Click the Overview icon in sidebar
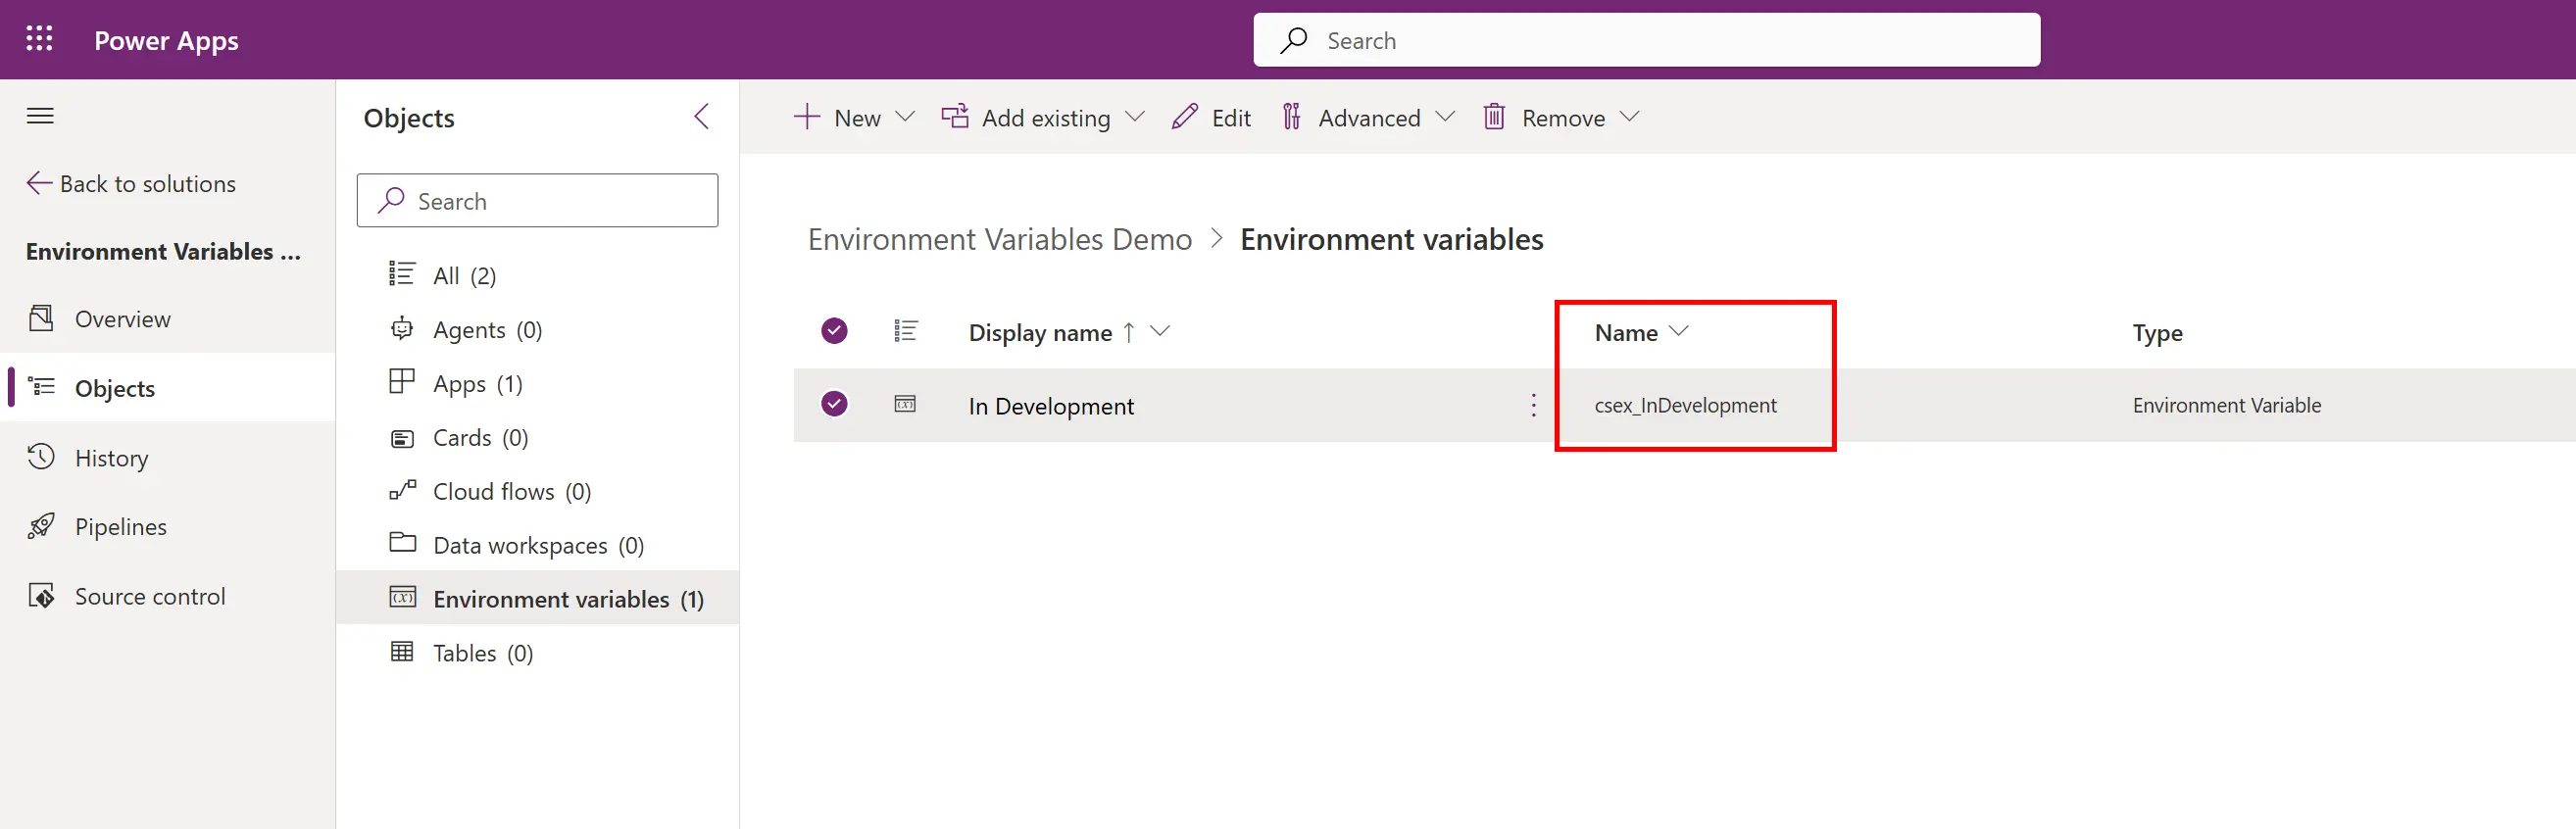 [41, 318]
